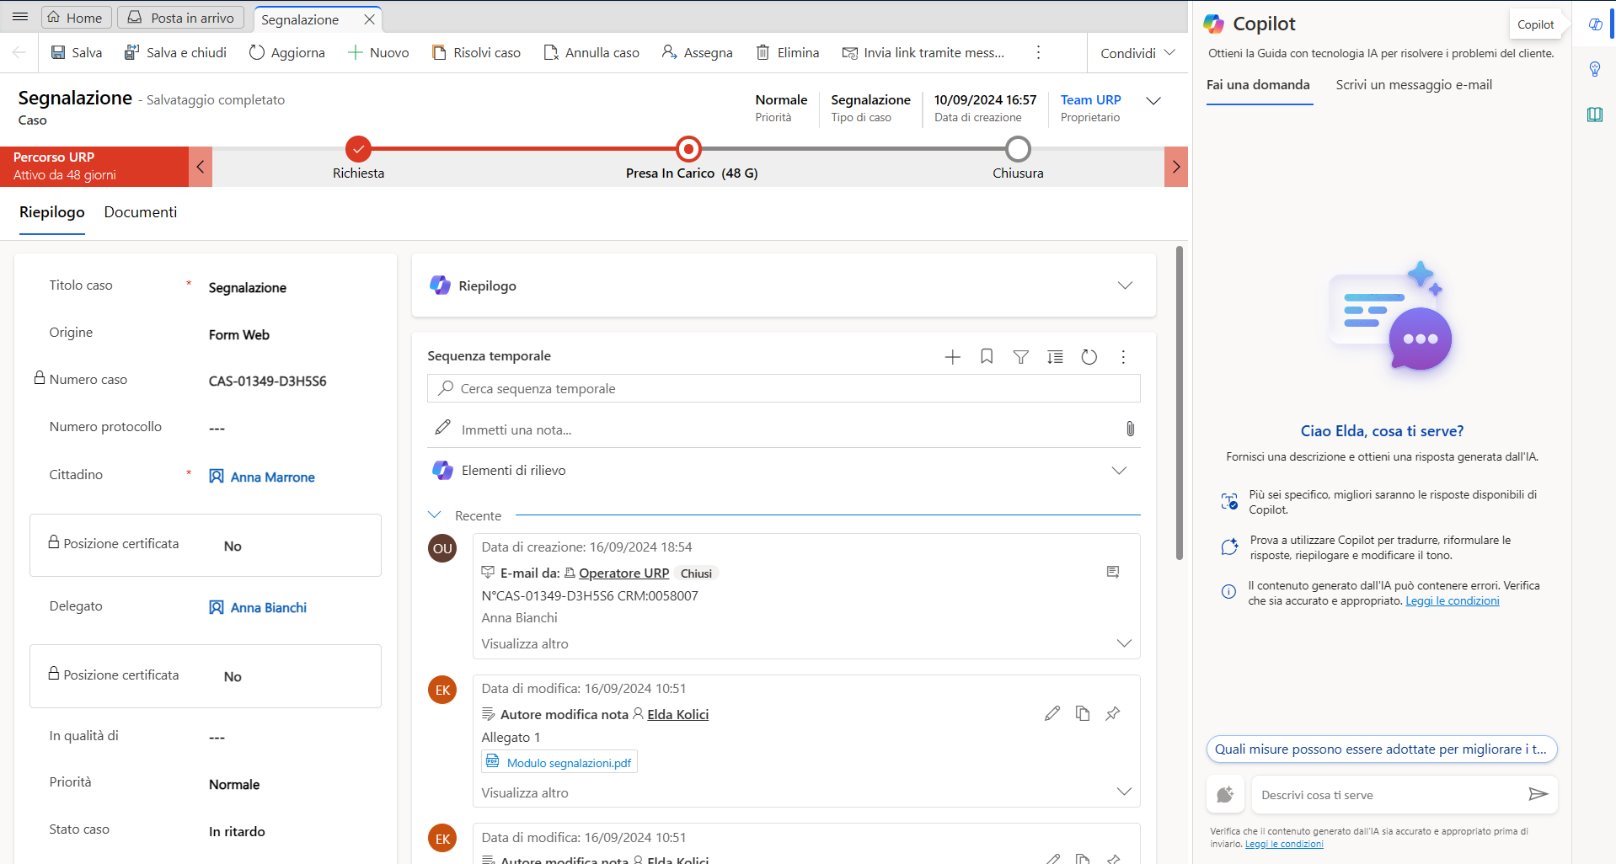Open the Condividi dropdown

click(1138, 53)
